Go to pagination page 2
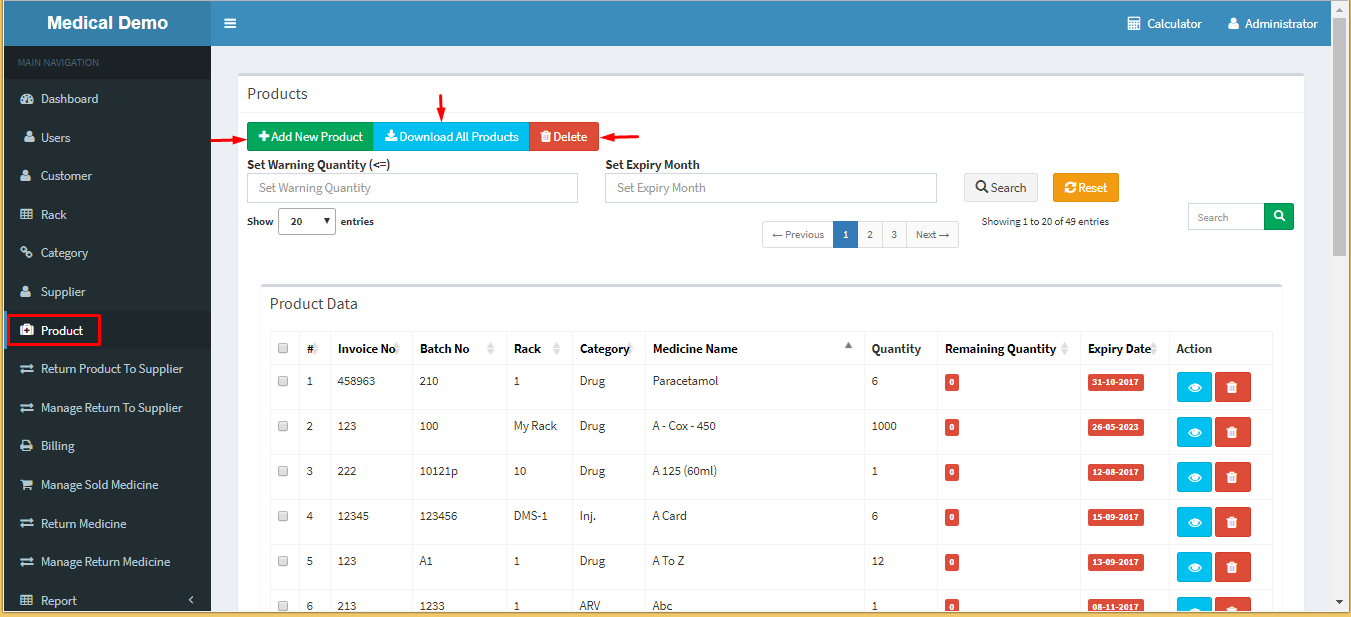 coord(870,235)
